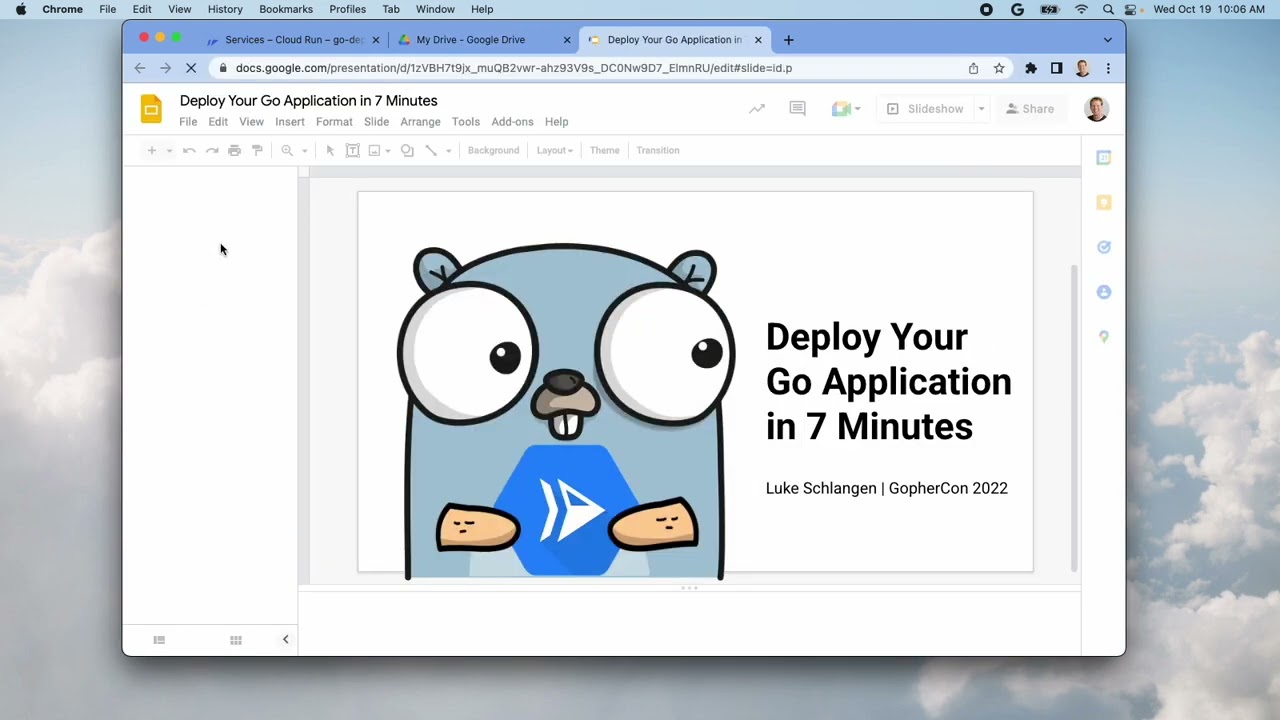1280x720 pixels.
Task: Select the slide title text
Action: (888, 381)
